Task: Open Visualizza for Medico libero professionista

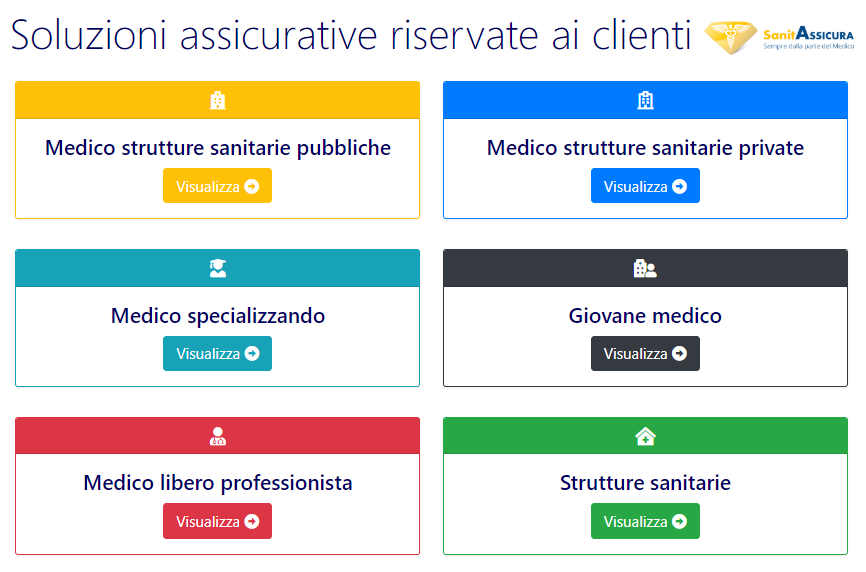Action: click(x=218, y=521)
